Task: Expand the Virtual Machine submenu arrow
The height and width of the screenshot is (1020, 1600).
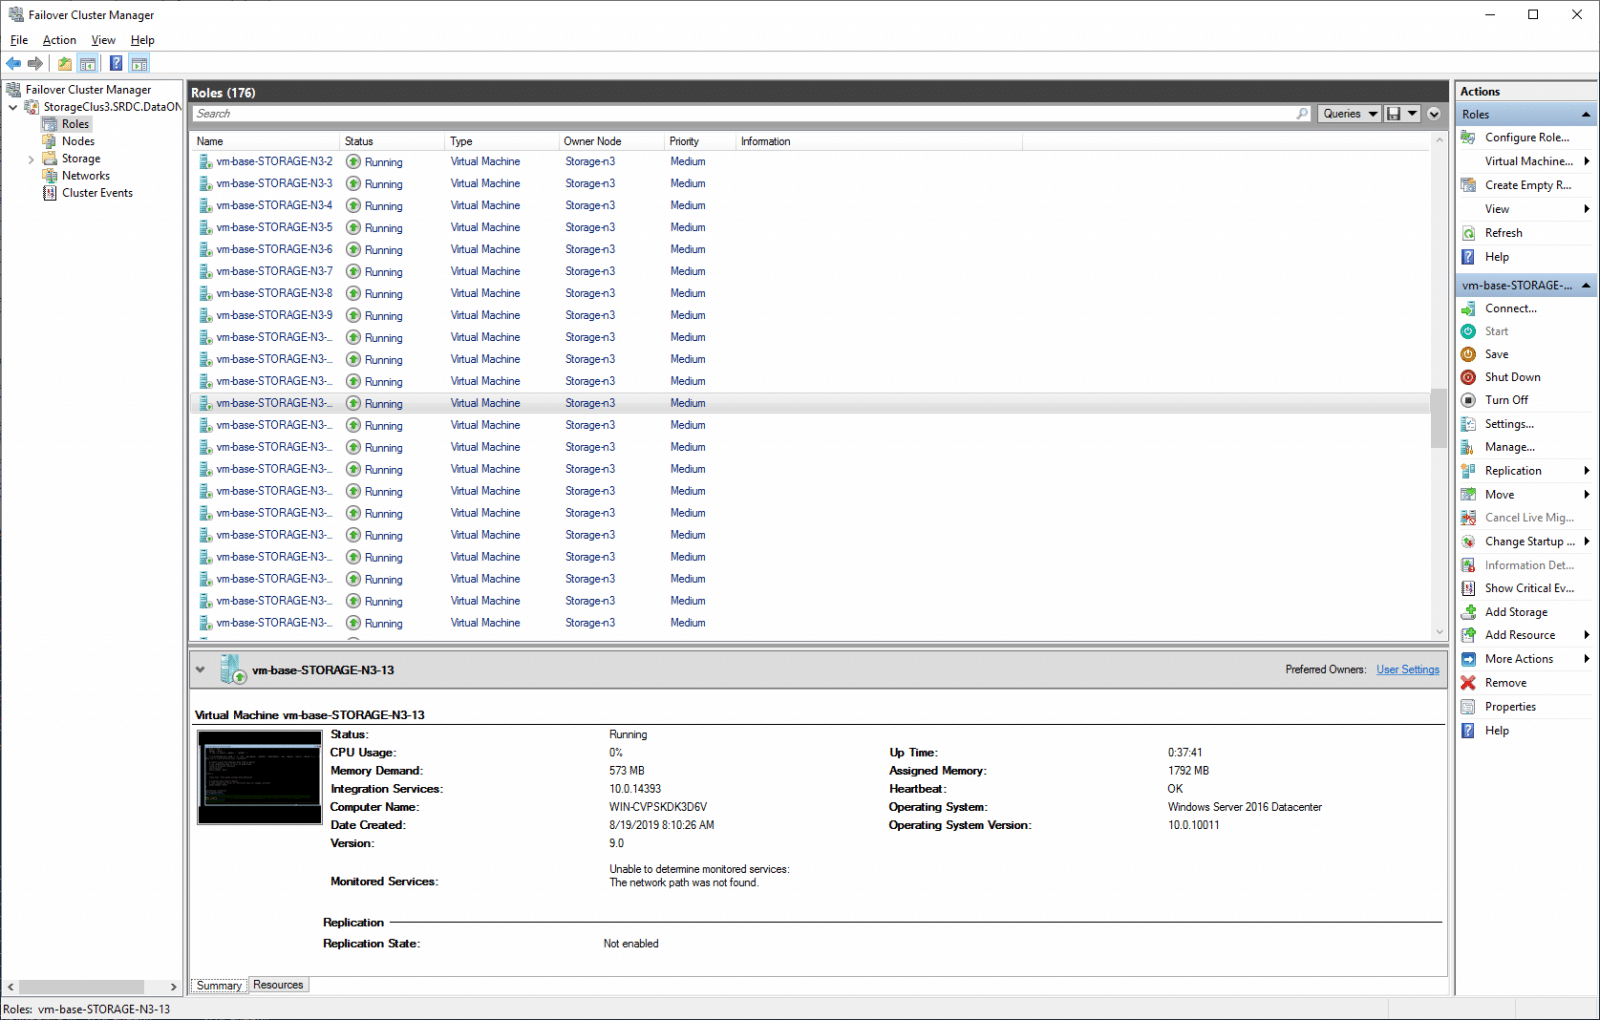Action: [1586, 161]
